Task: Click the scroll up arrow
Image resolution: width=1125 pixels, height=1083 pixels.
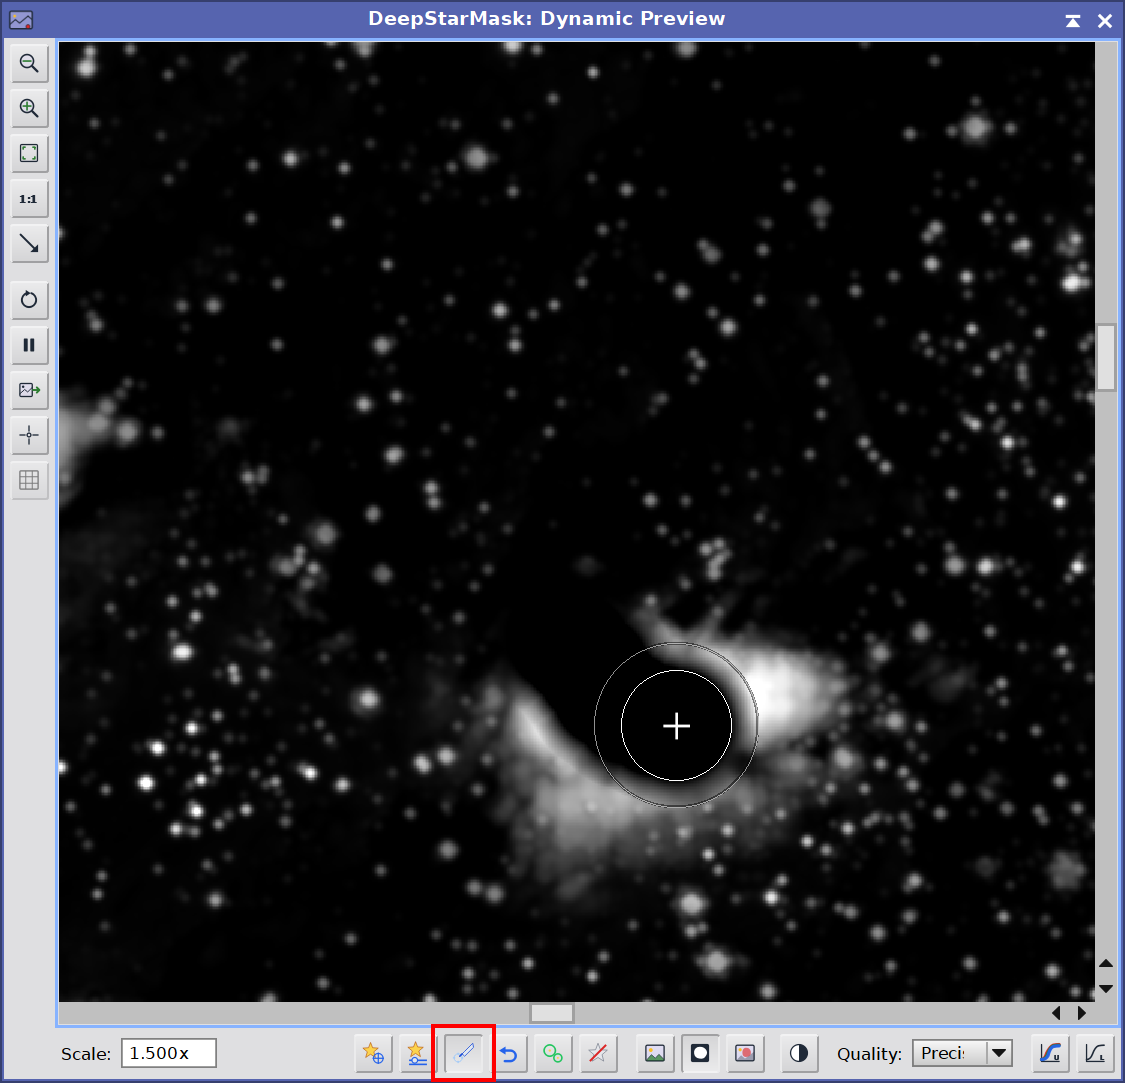Action: (x=1106, y=963)
